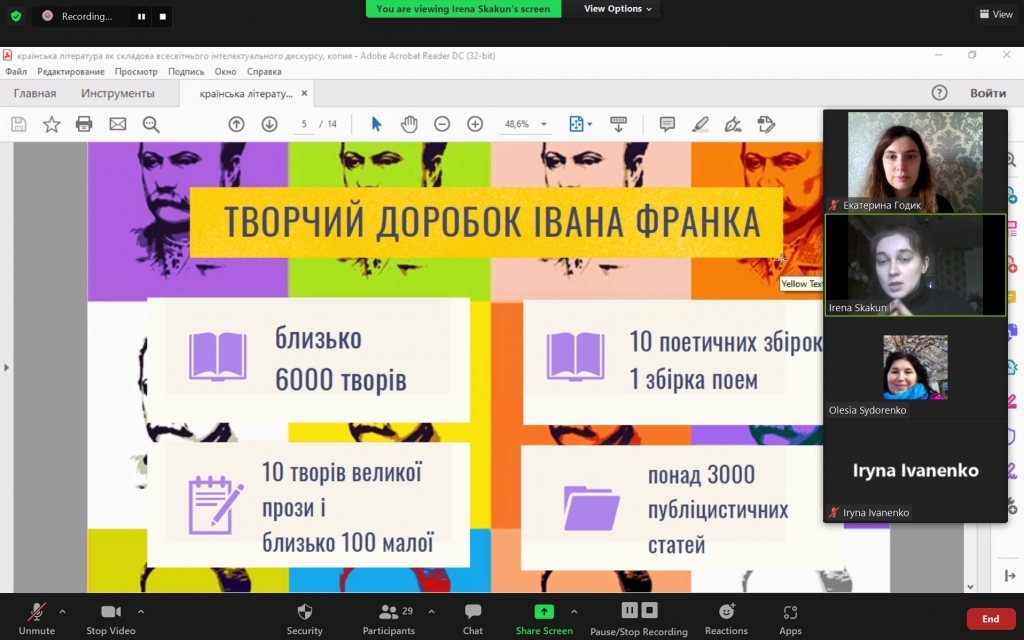Click the star bookmark icon
The width and height of the screenshot is (1024, 640).
pos(52,124)
